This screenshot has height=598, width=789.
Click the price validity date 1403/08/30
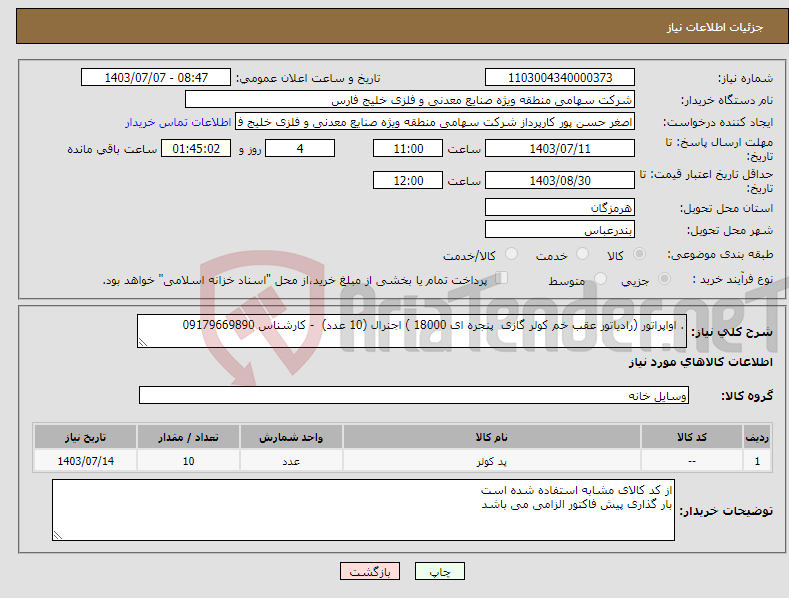point(560,180)
